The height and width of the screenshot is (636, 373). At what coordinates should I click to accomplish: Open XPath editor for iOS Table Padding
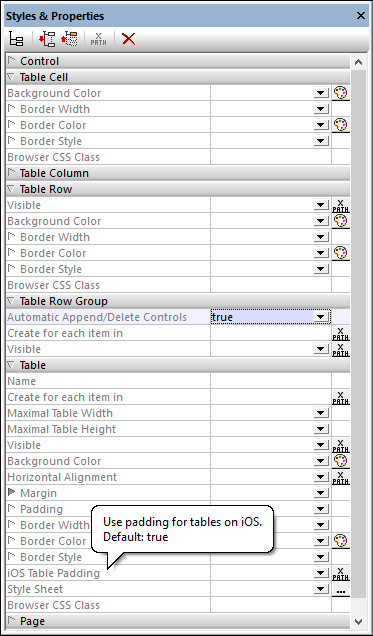pos(341,573)
